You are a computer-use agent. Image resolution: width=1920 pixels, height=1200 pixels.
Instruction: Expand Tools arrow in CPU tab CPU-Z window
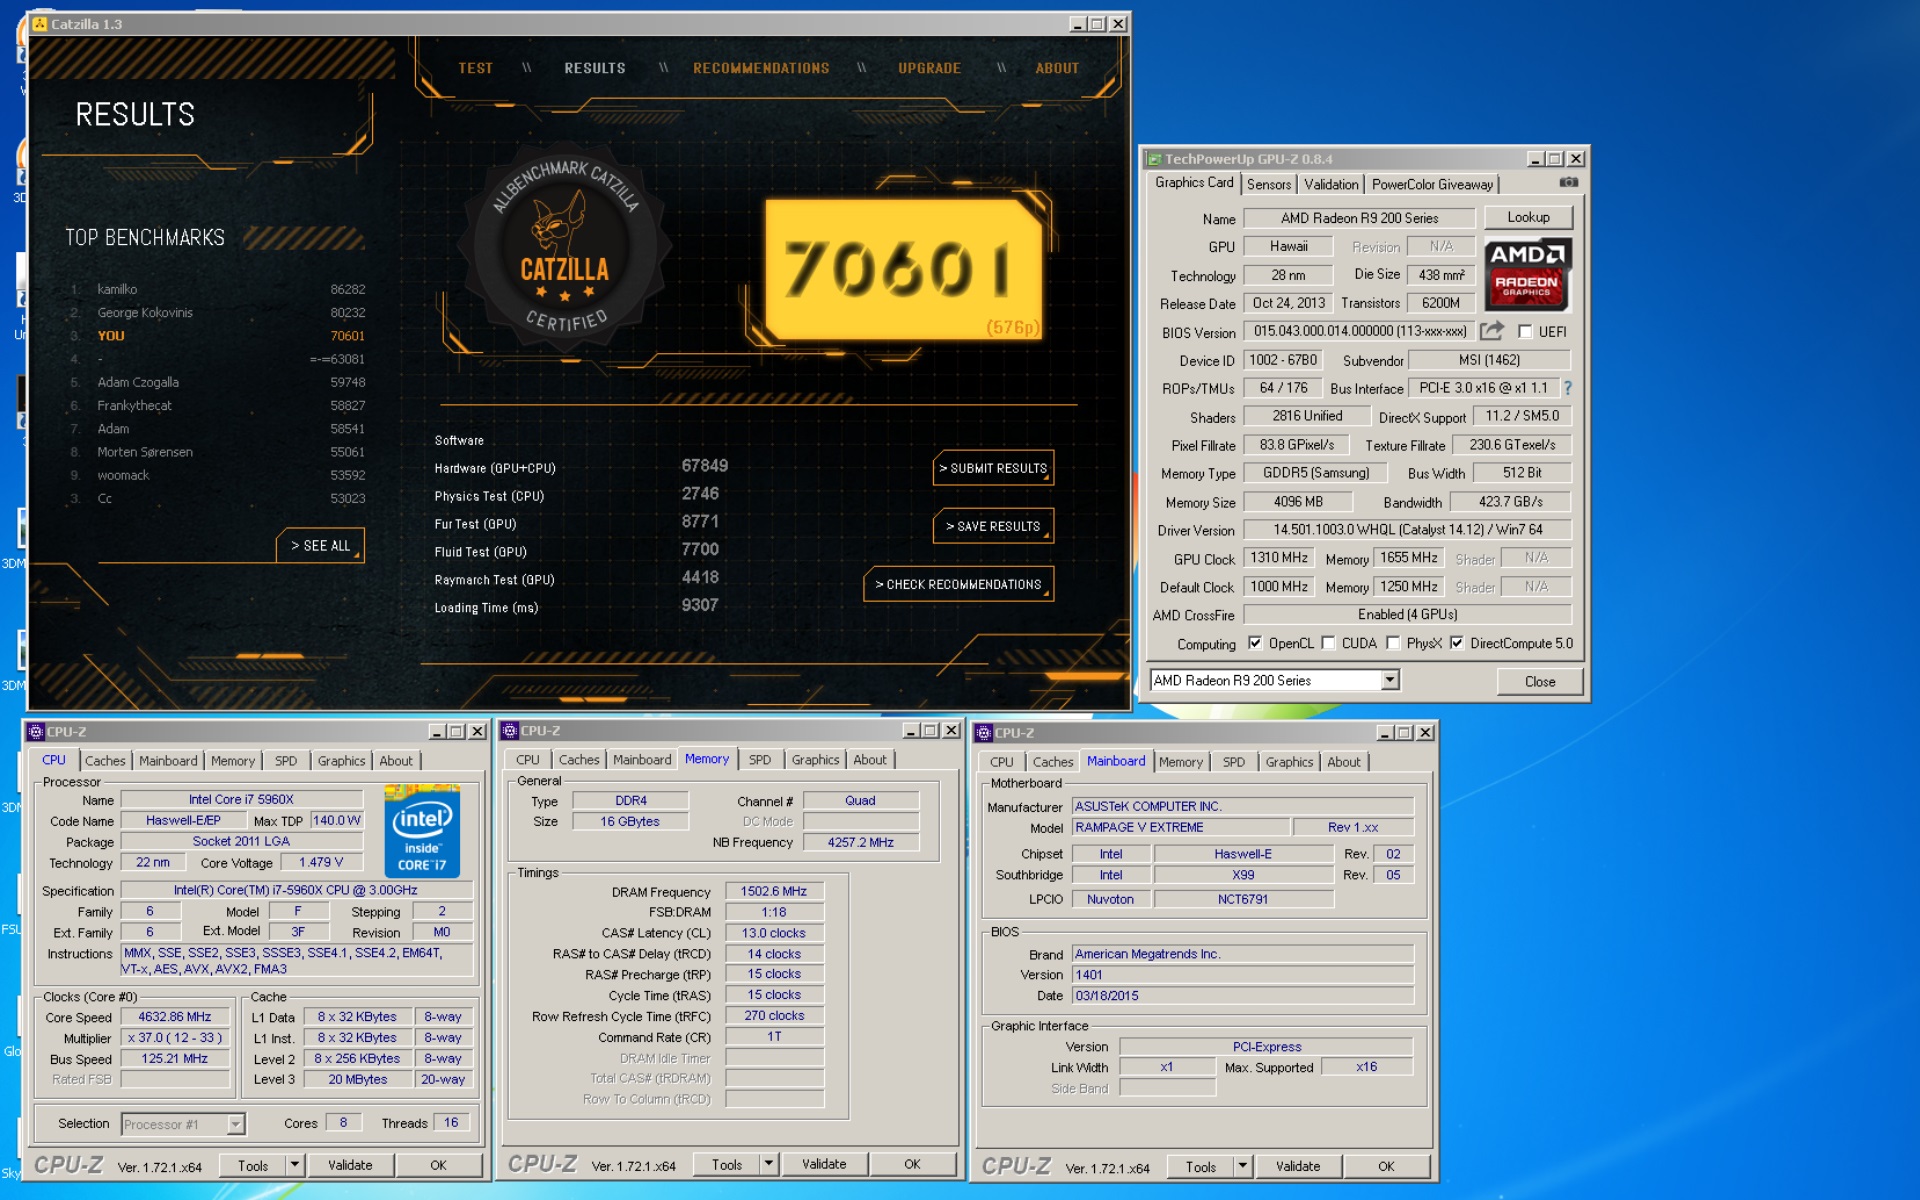point(295,1165)
